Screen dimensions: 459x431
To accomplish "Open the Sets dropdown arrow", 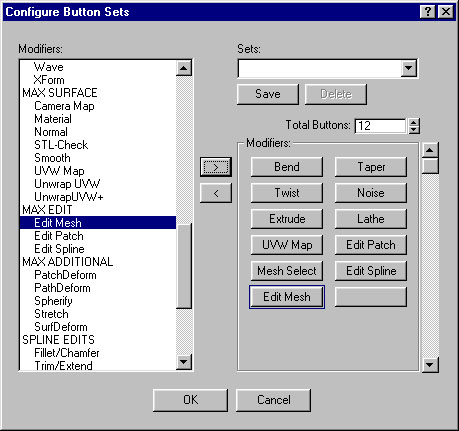I will coord(409,69).
